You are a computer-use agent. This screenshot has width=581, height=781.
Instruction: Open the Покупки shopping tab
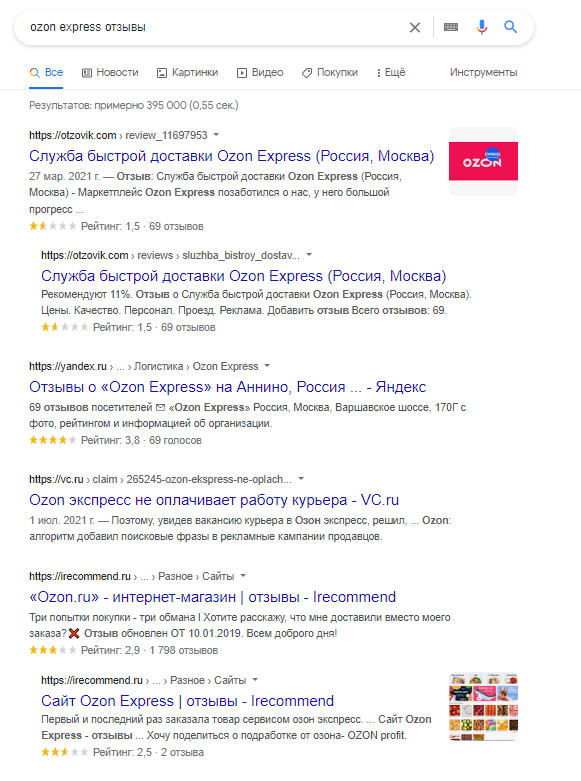click(x=329, y=73)
